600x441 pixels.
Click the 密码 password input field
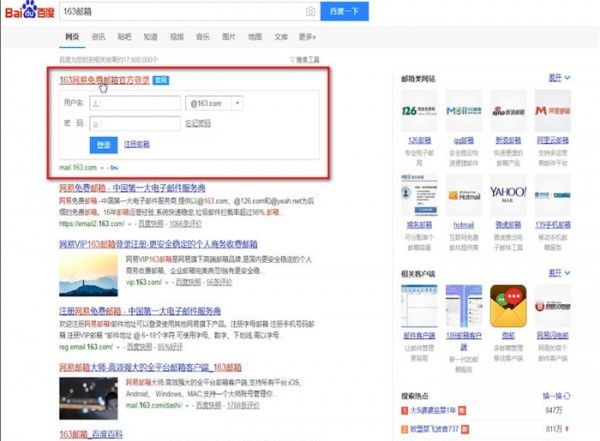135,124
